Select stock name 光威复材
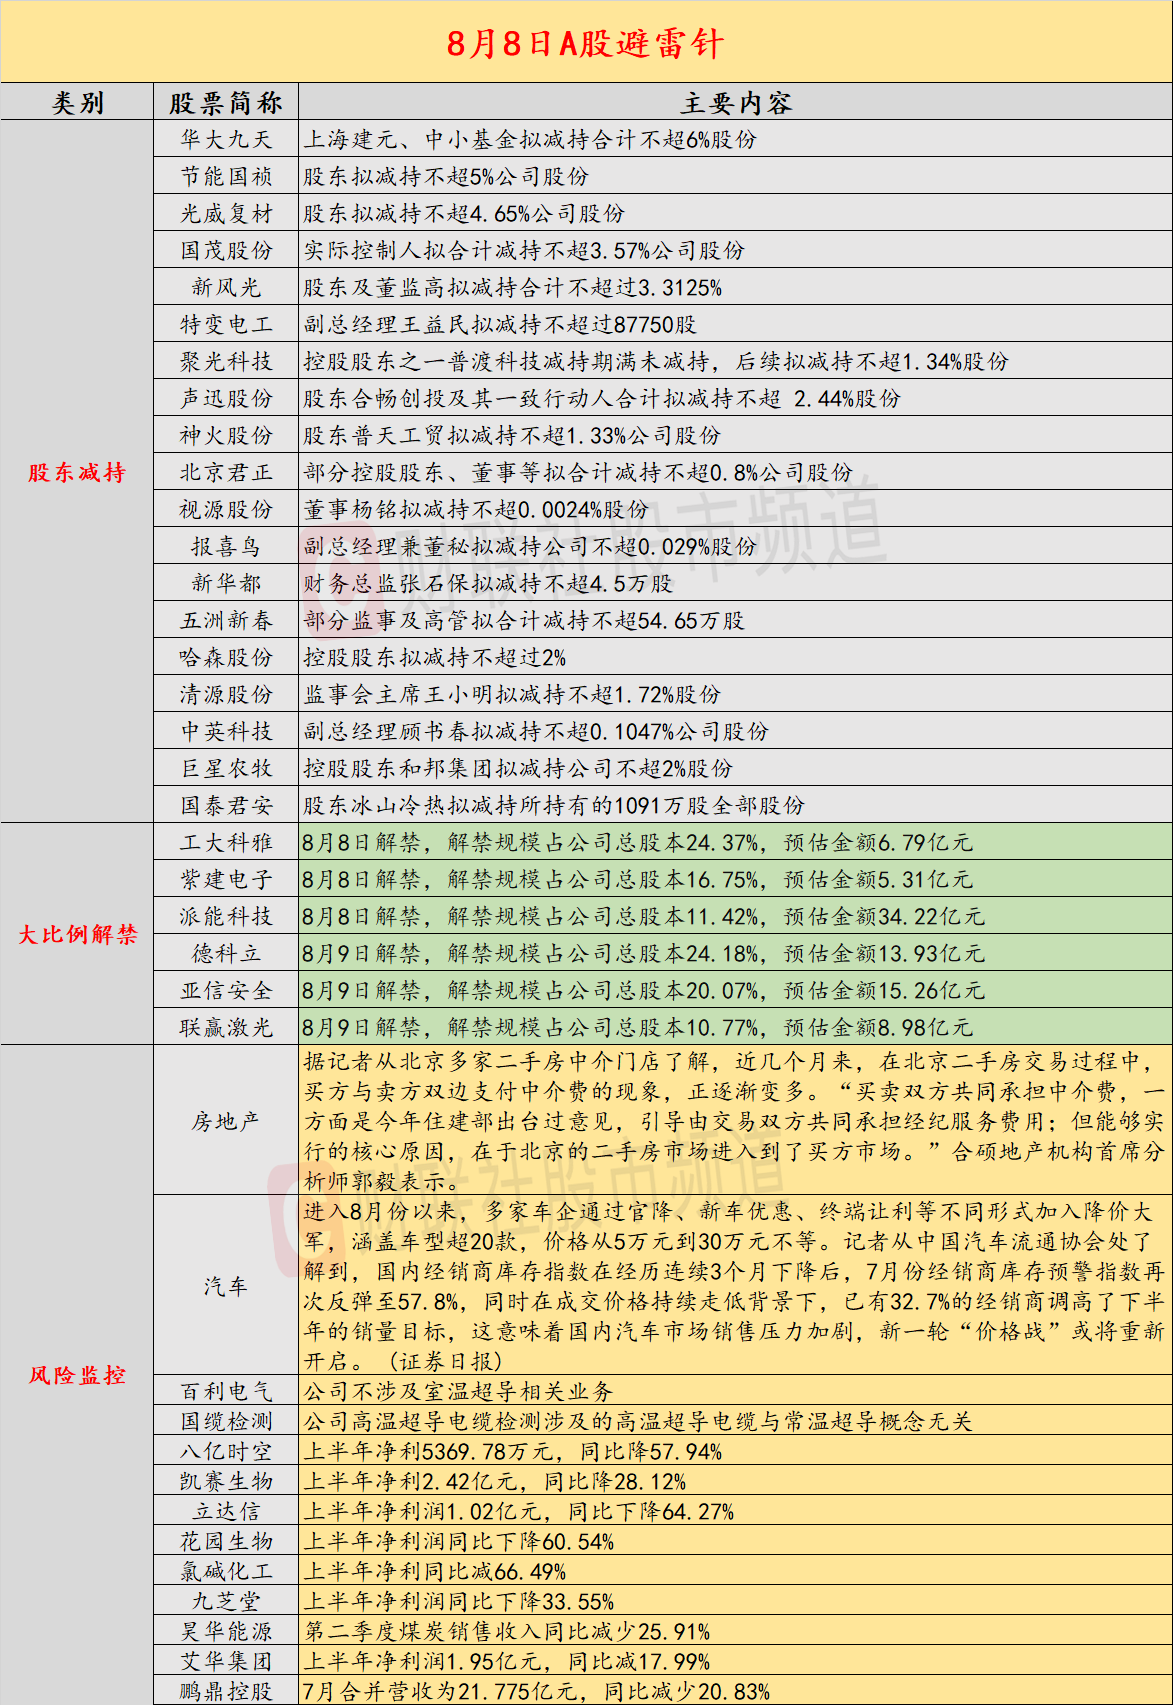This screenshot has width=1173, height=1705. [226, 213]
